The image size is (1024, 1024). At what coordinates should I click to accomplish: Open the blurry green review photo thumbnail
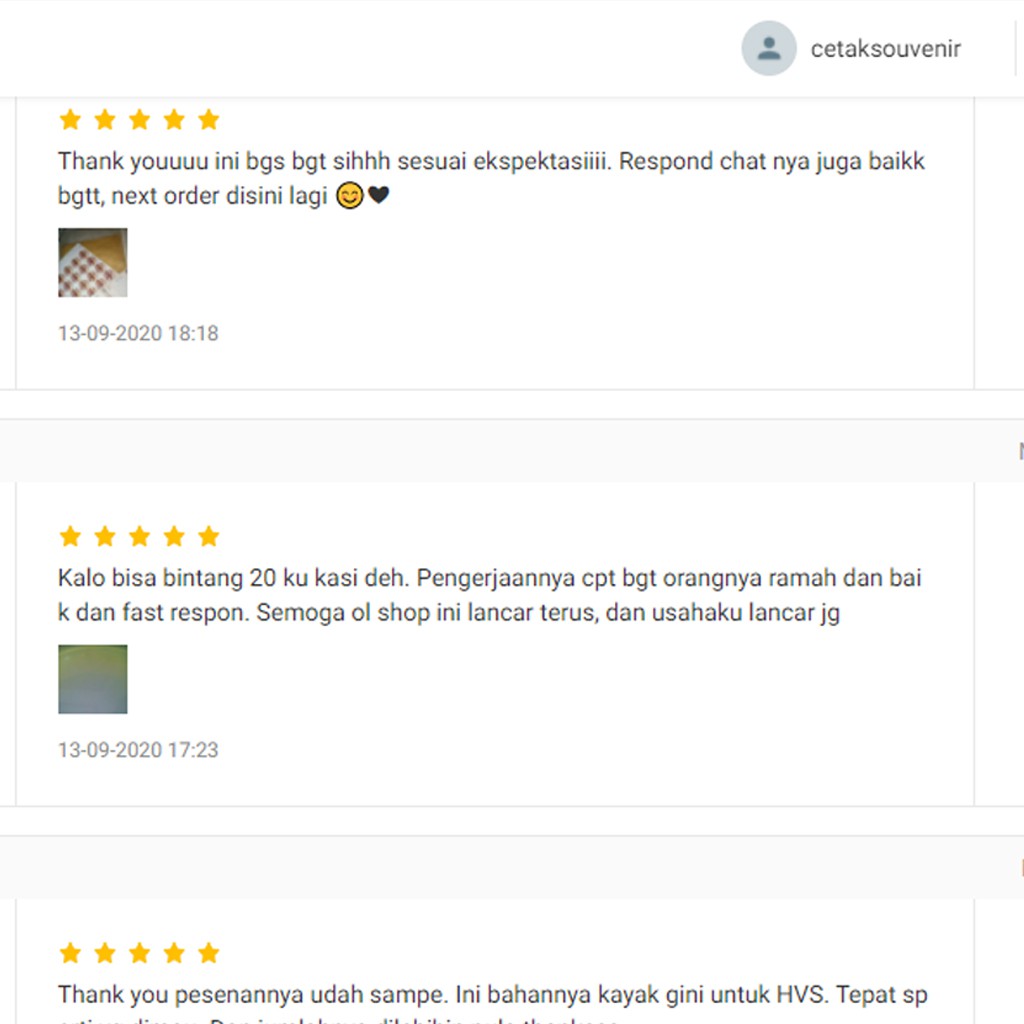(93, 679)
